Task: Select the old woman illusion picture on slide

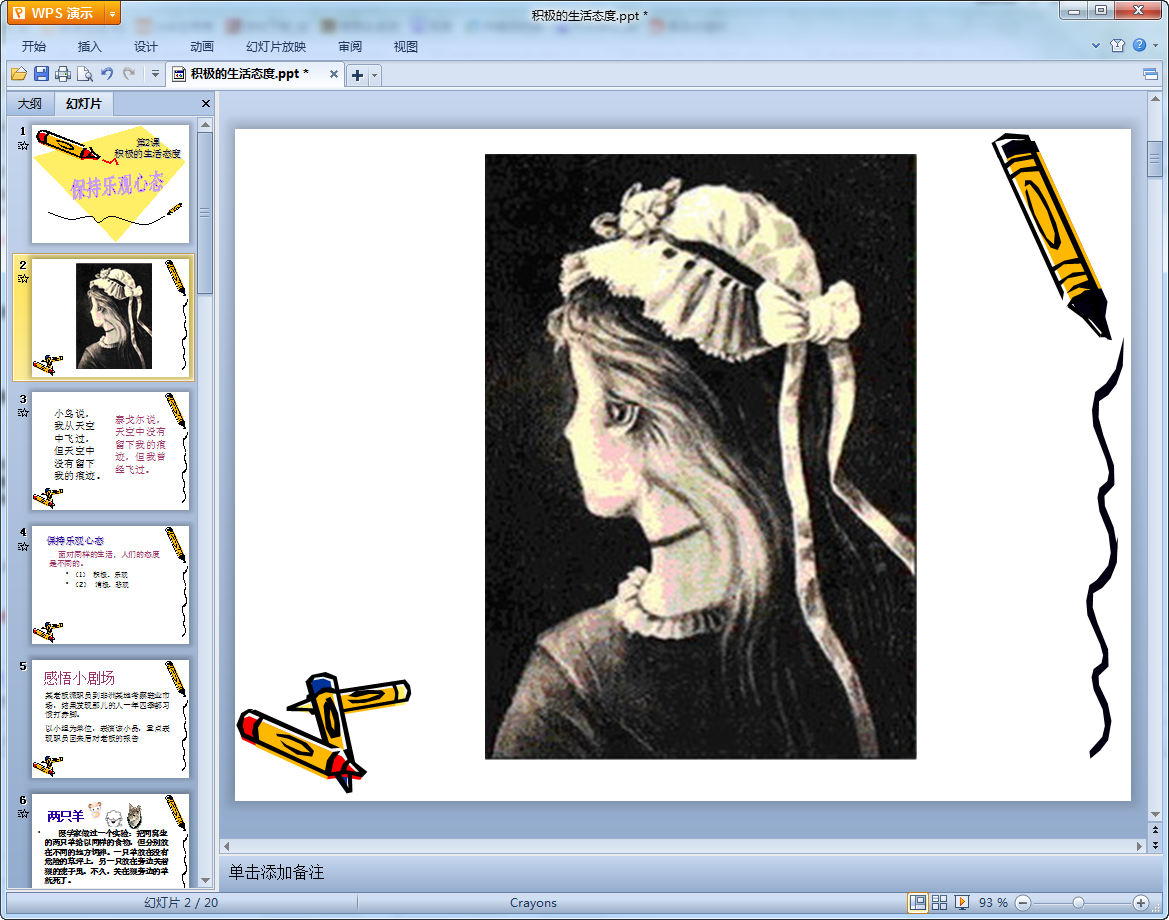Action: coord(700,456)
